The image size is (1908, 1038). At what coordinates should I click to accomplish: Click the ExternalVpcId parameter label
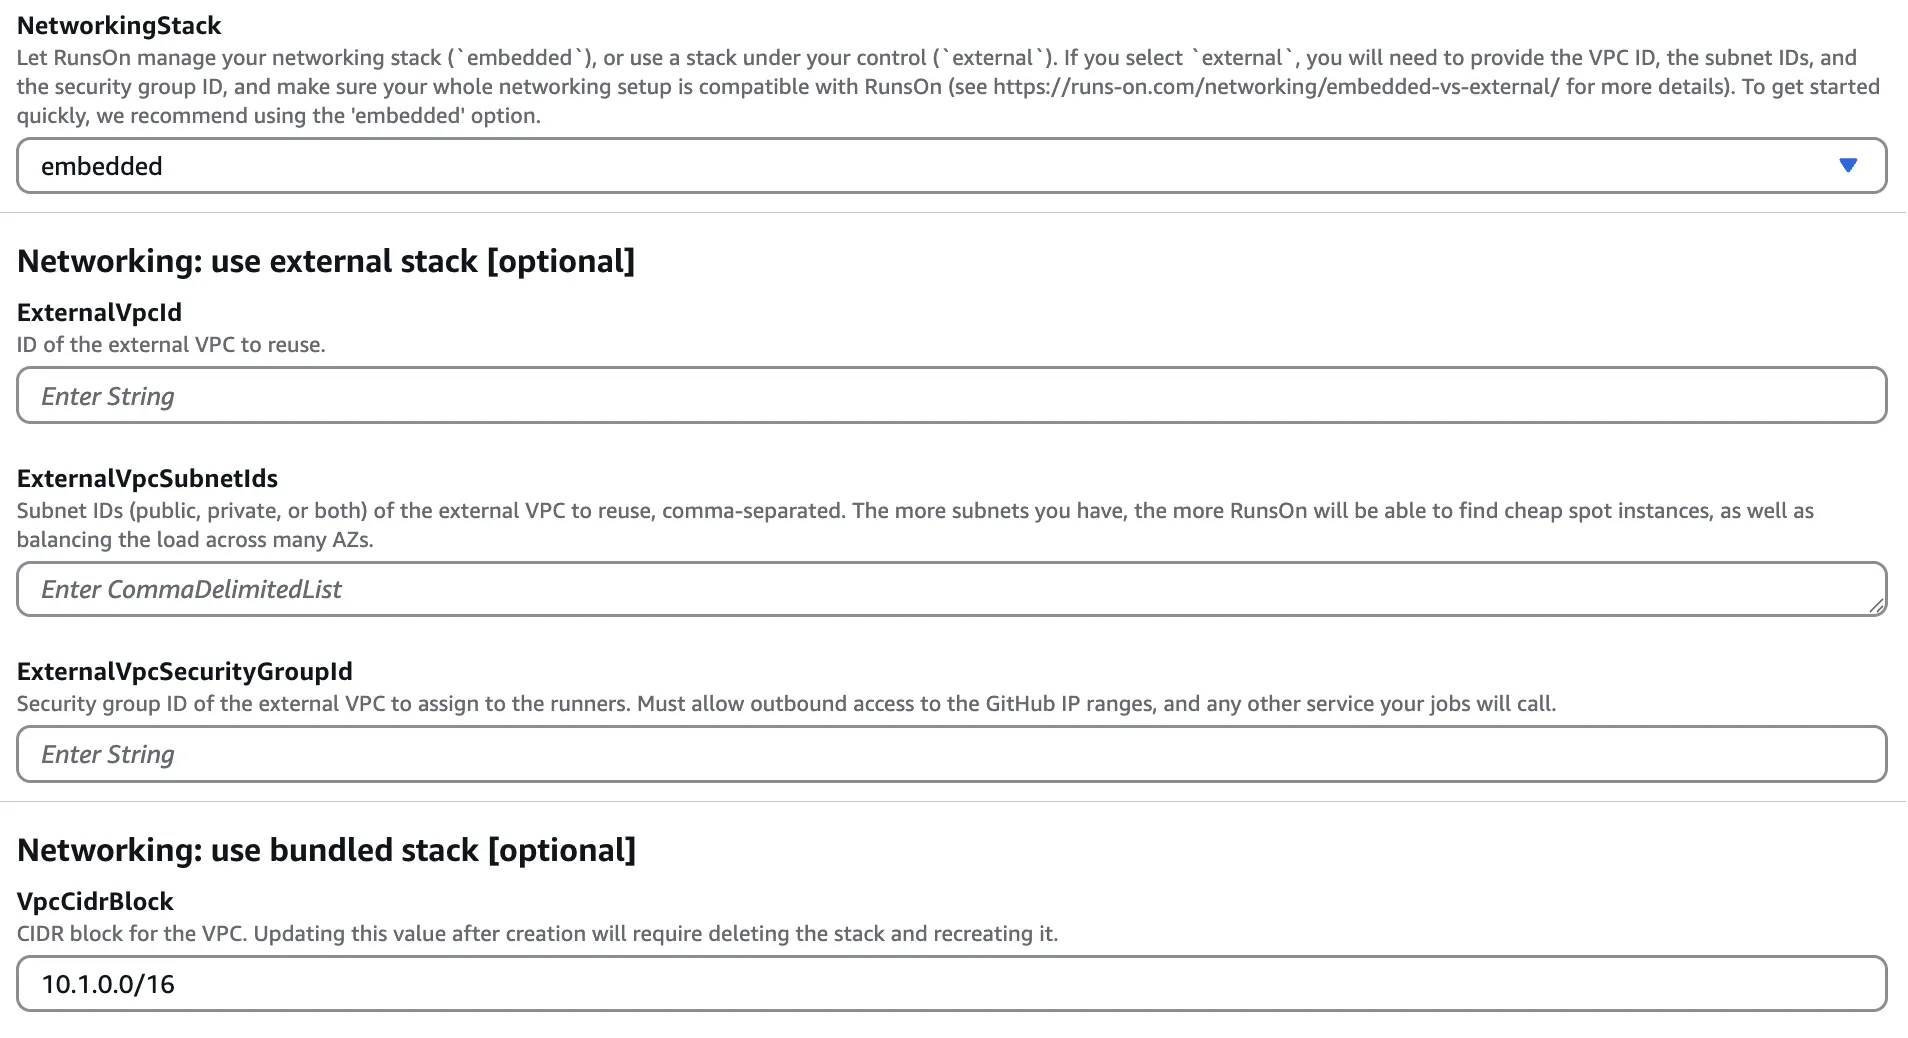[x=99, y=312]
